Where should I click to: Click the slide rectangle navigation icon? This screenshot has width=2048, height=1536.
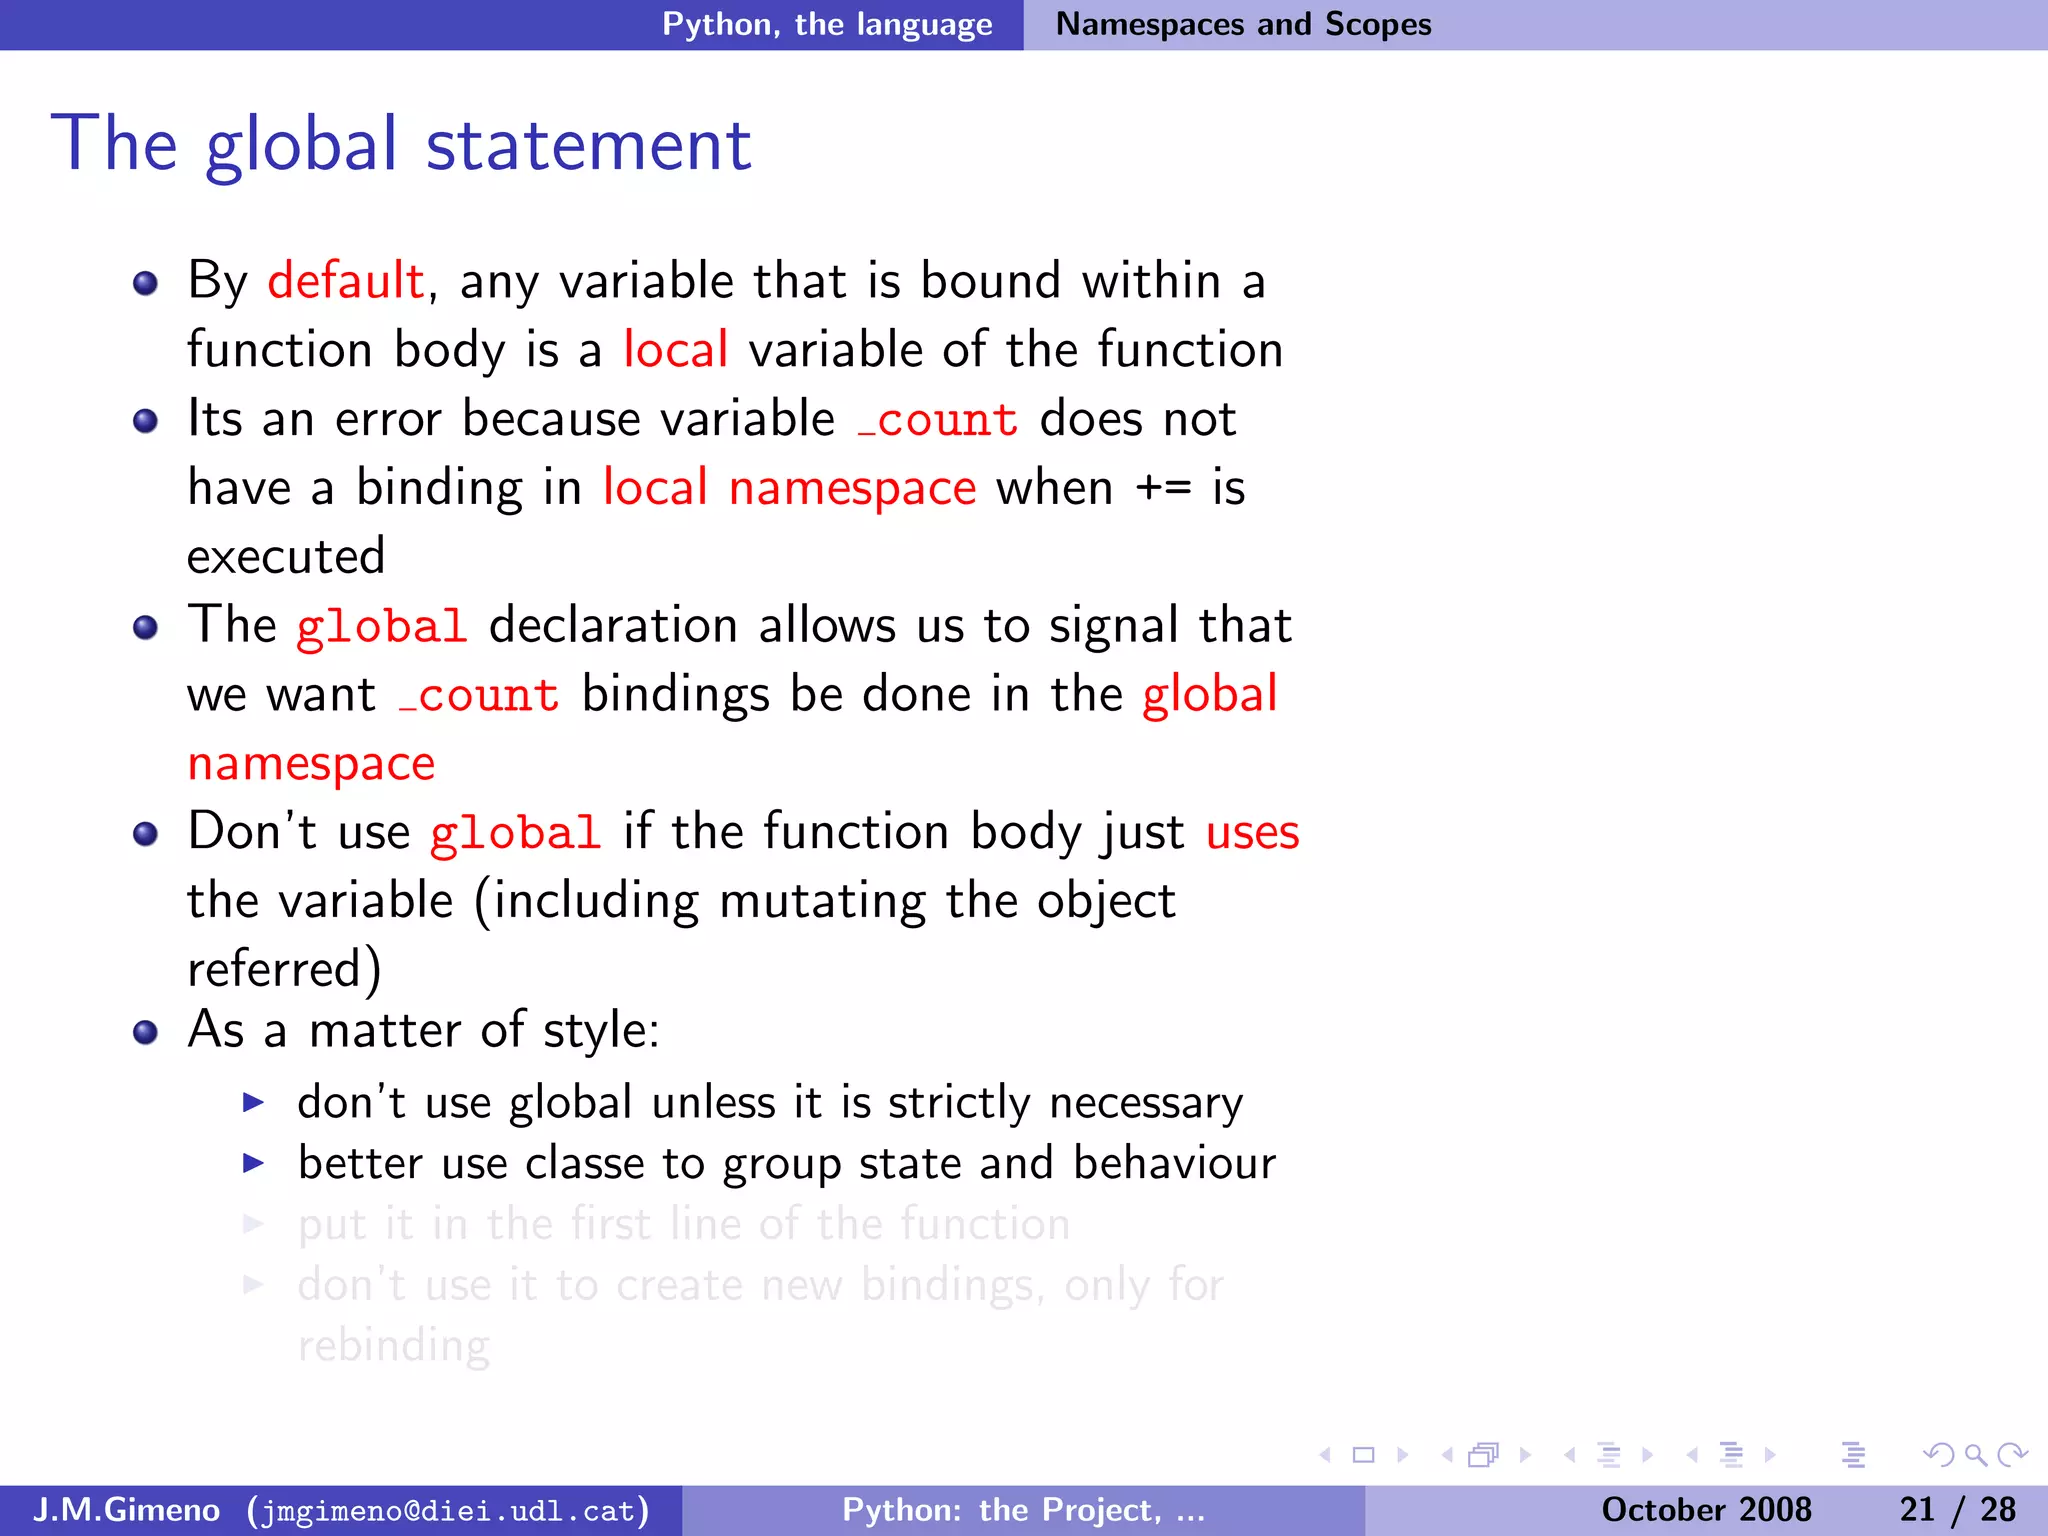pos(1363,1455)
